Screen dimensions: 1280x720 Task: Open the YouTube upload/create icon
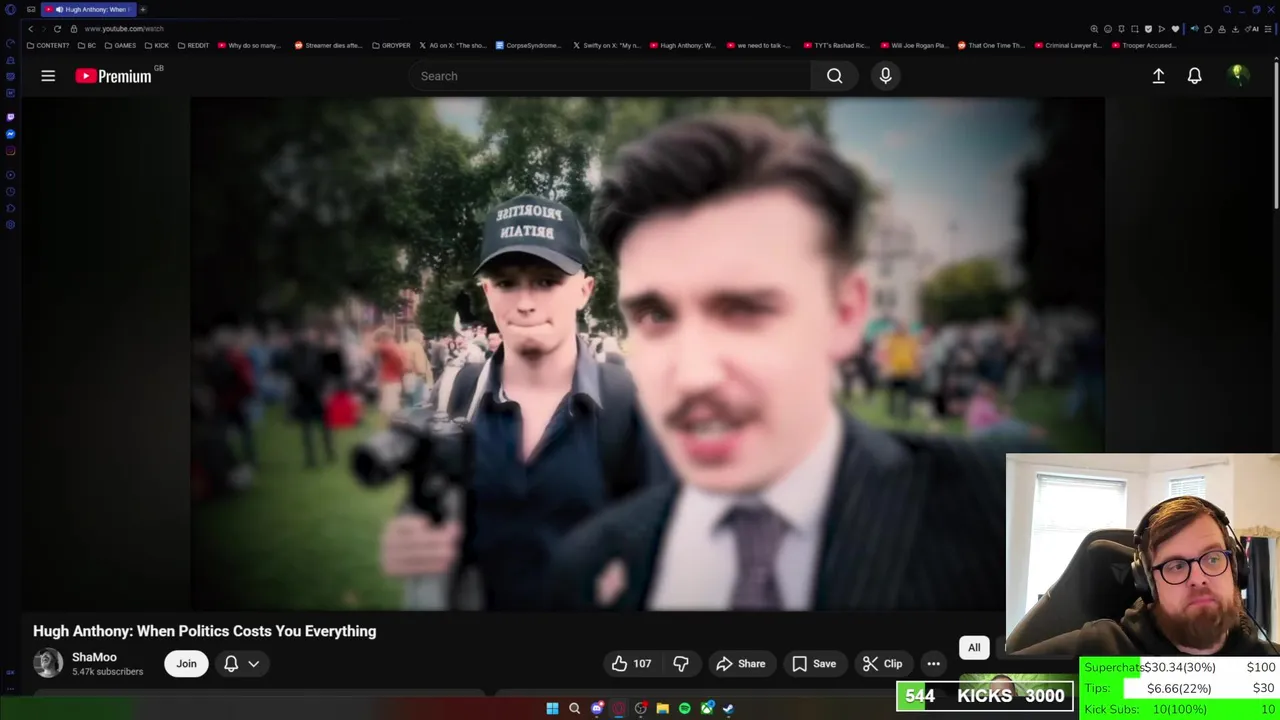pos(1158,76)
